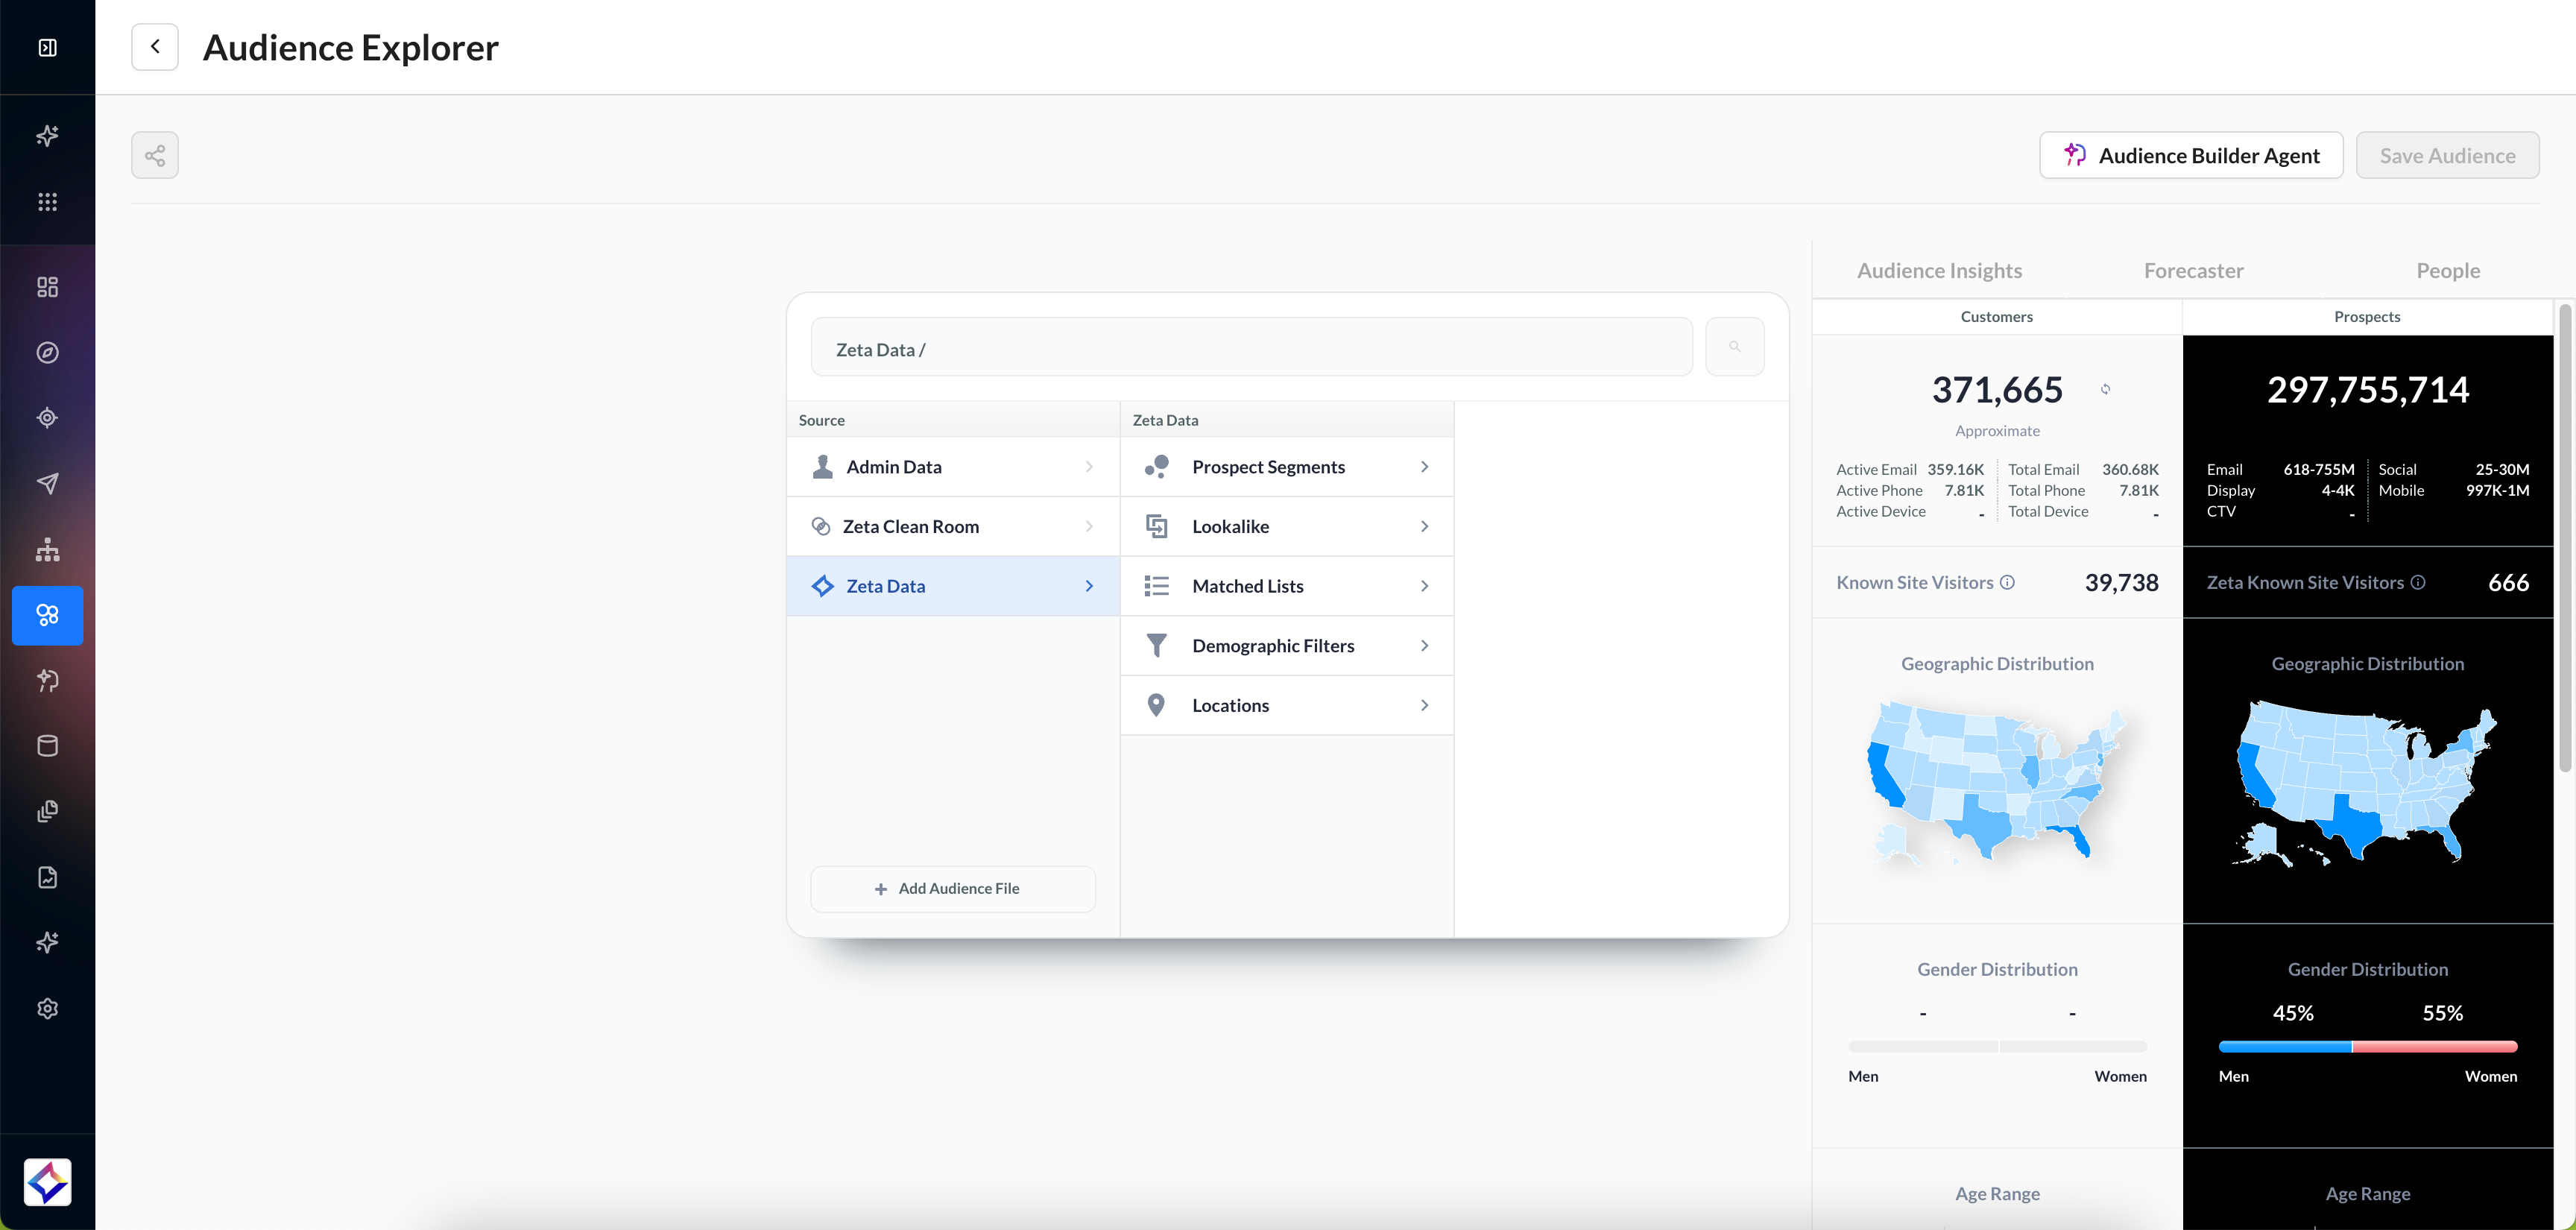Click Add Audience File button
The width and height of the screenshot is (2576, 1230).
[952, 888]
